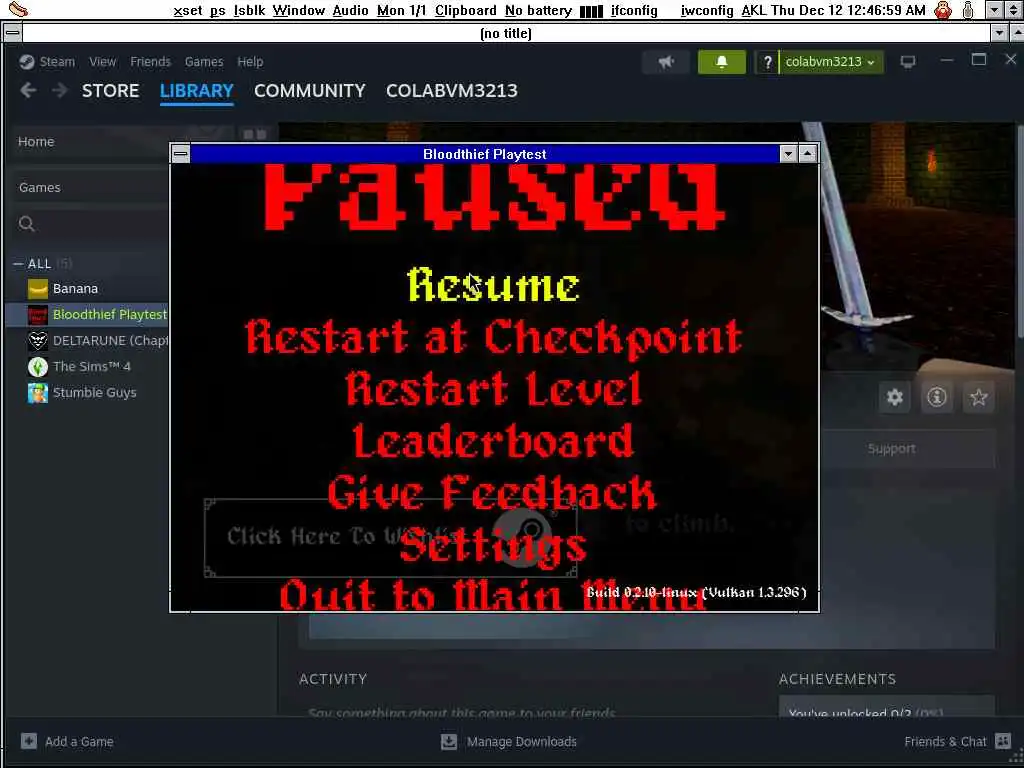
Task: Select Restart Level
Action: click(x=494, y=389)
